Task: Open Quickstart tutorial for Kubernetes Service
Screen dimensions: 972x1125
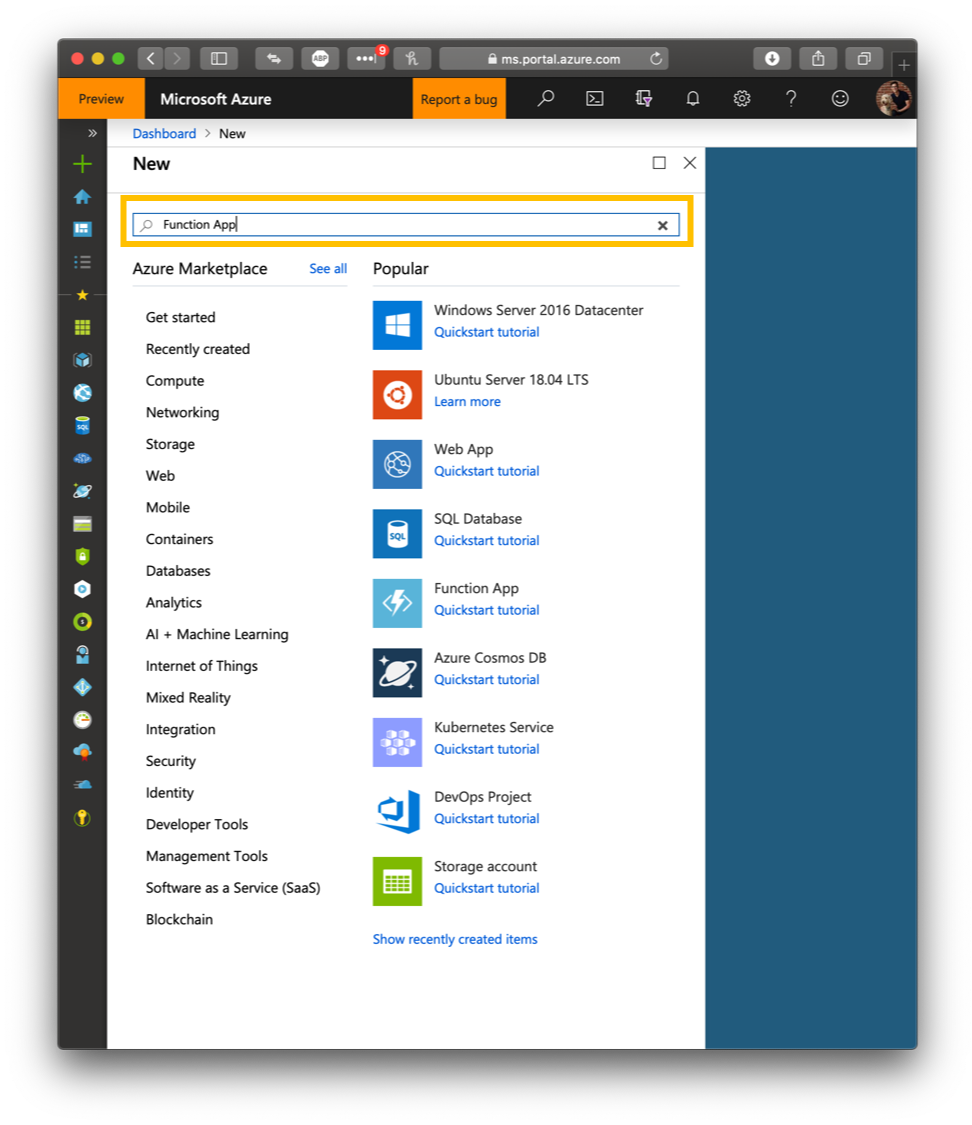Action: (486, 749)
